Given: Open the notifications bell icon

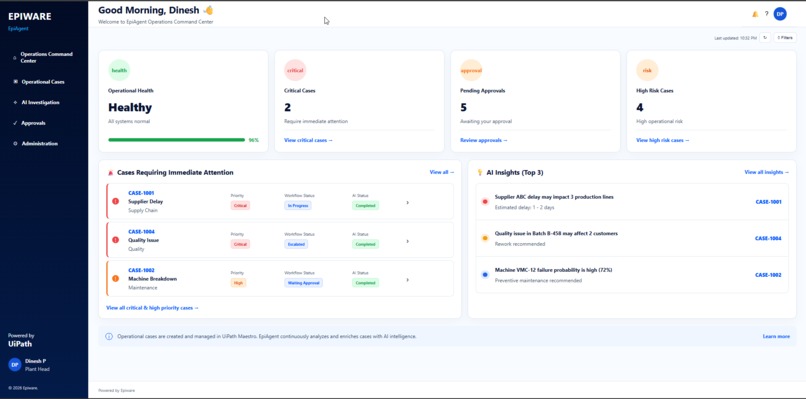Looking at the screenshot, I should (755, 14).
